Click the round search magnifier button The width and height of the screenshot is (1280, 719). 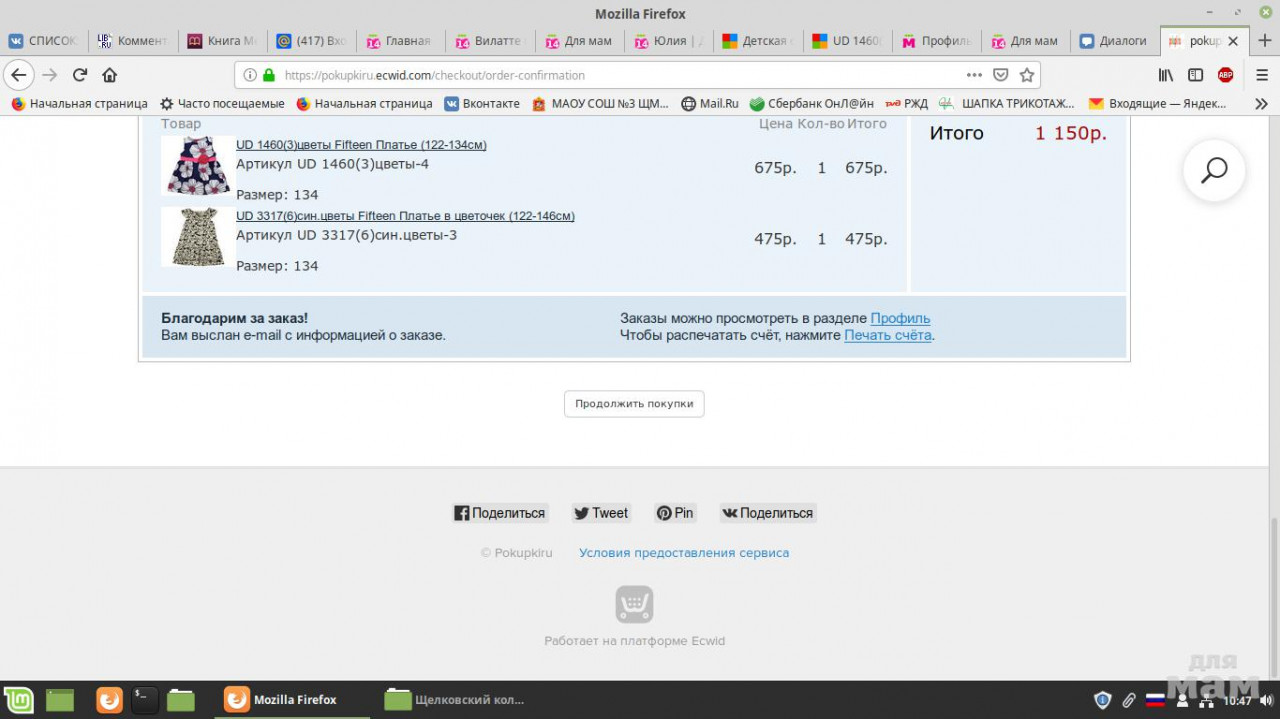coord(1214,171)
